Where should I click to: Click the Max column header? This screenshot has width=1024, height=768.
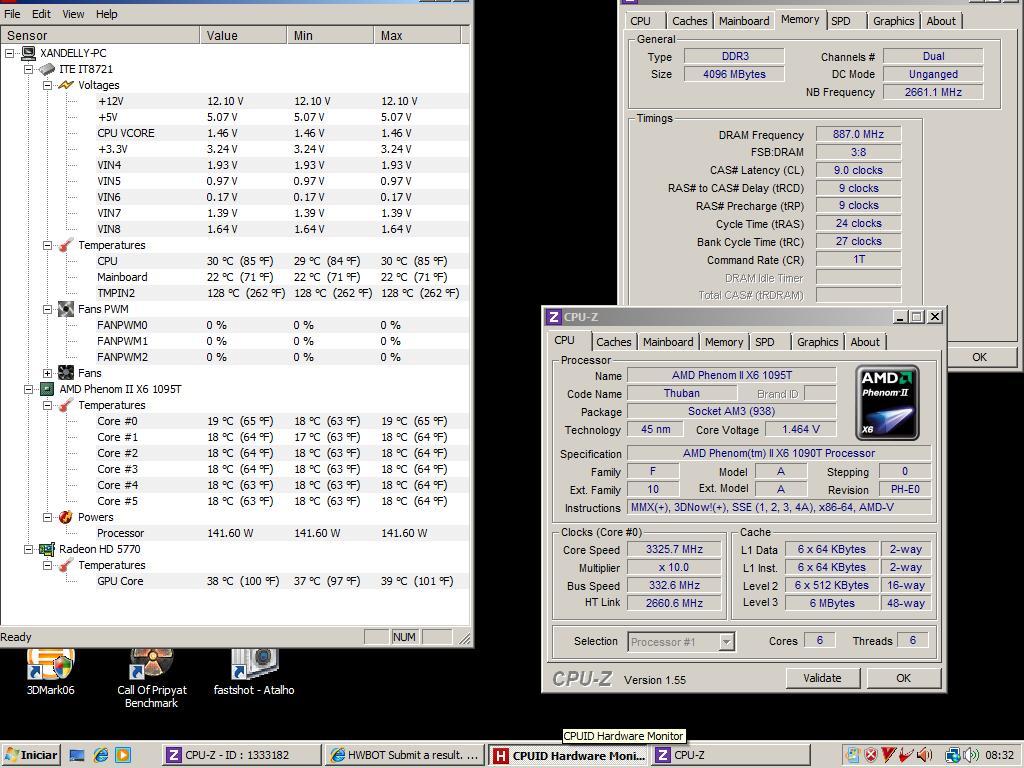(418, 35)
